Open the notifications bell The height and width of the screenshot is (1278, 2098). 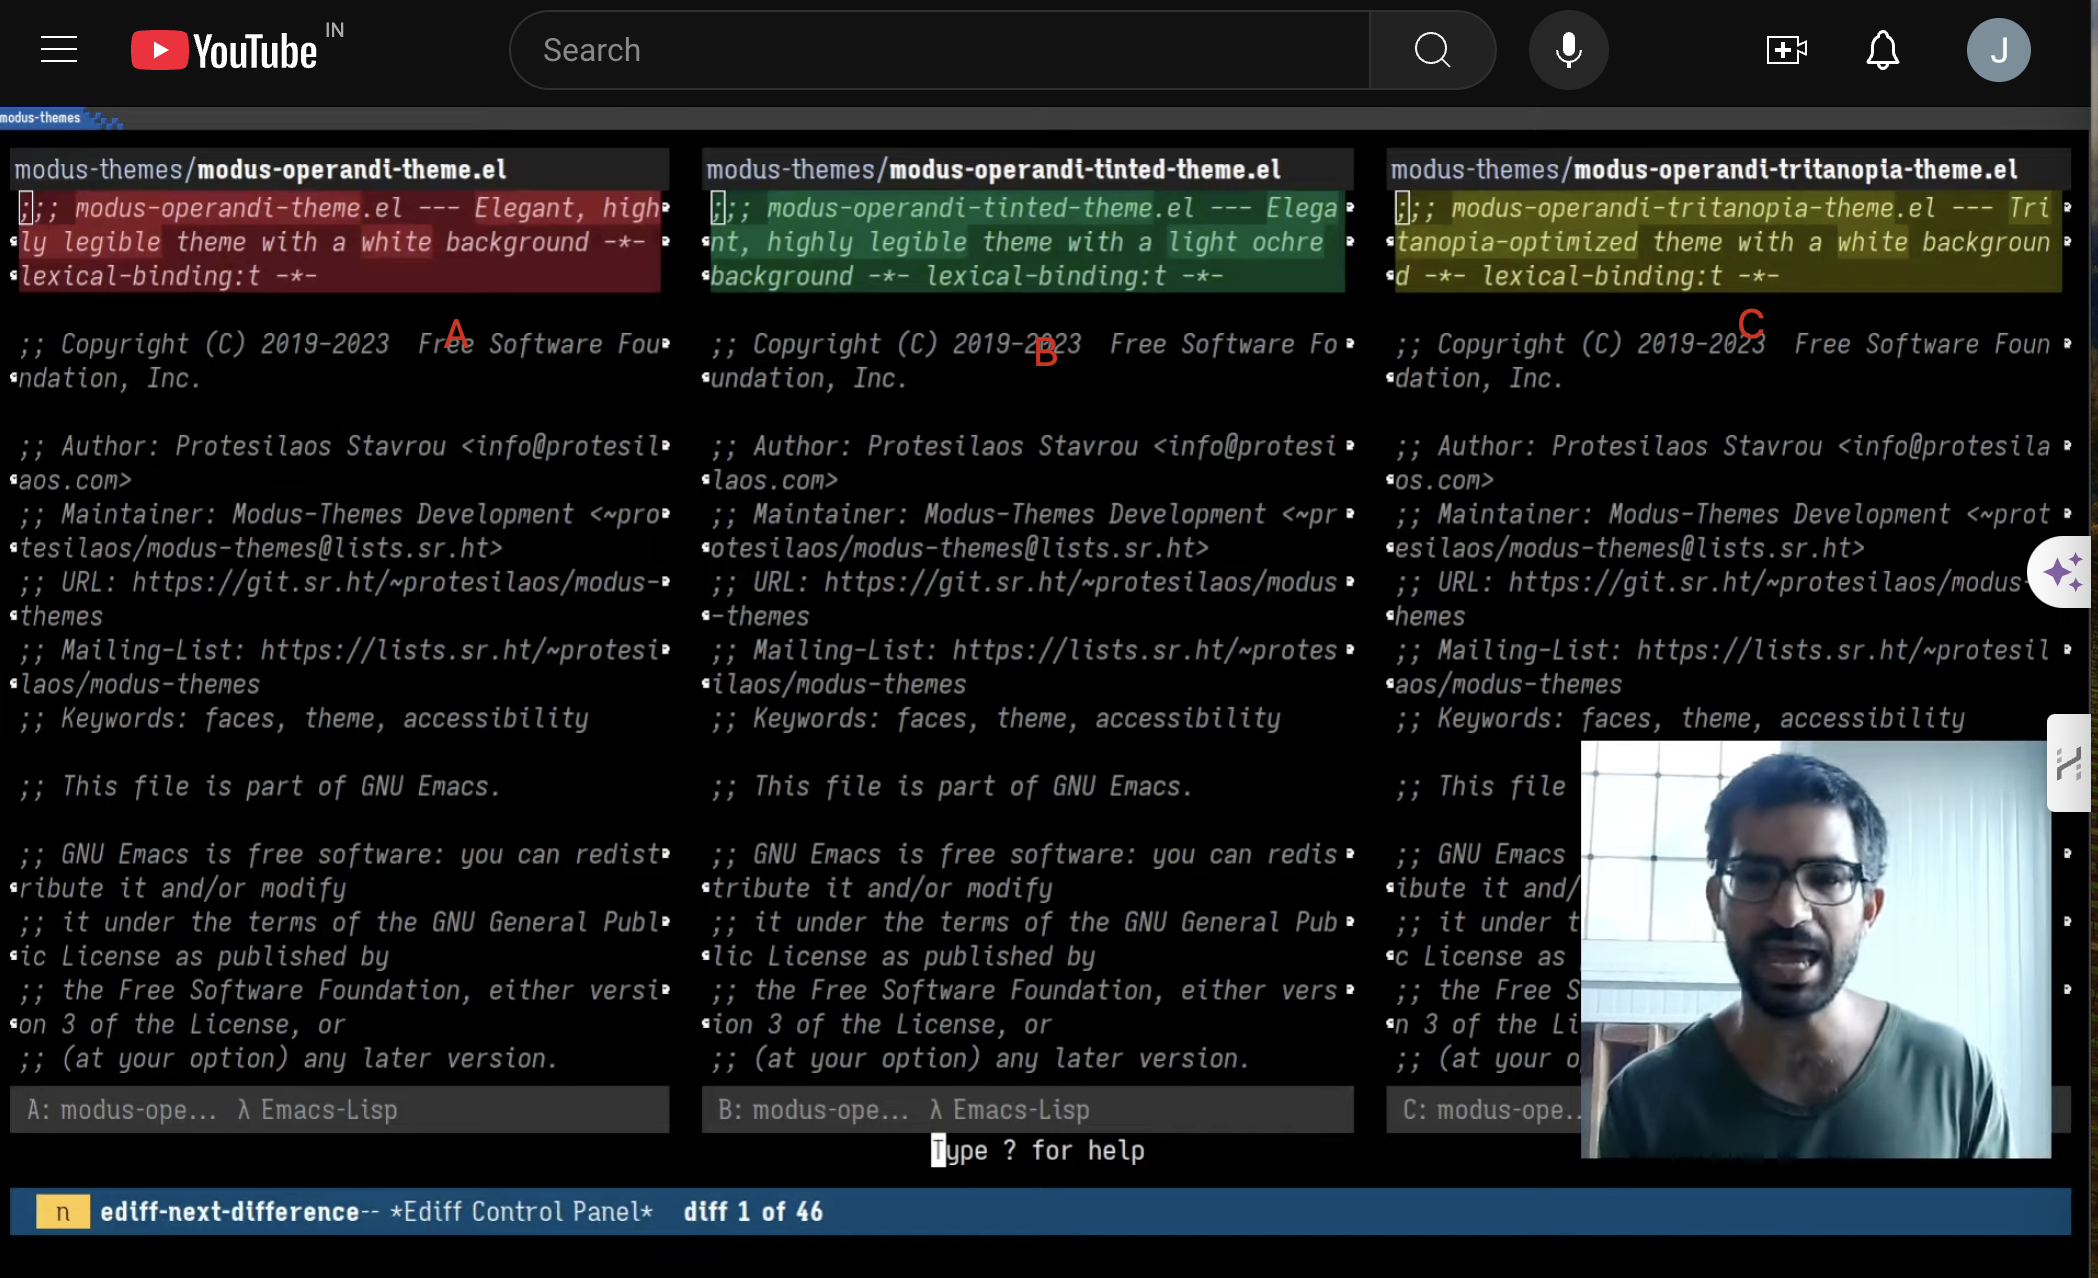pyautogui.click(x=1882, y=49)
